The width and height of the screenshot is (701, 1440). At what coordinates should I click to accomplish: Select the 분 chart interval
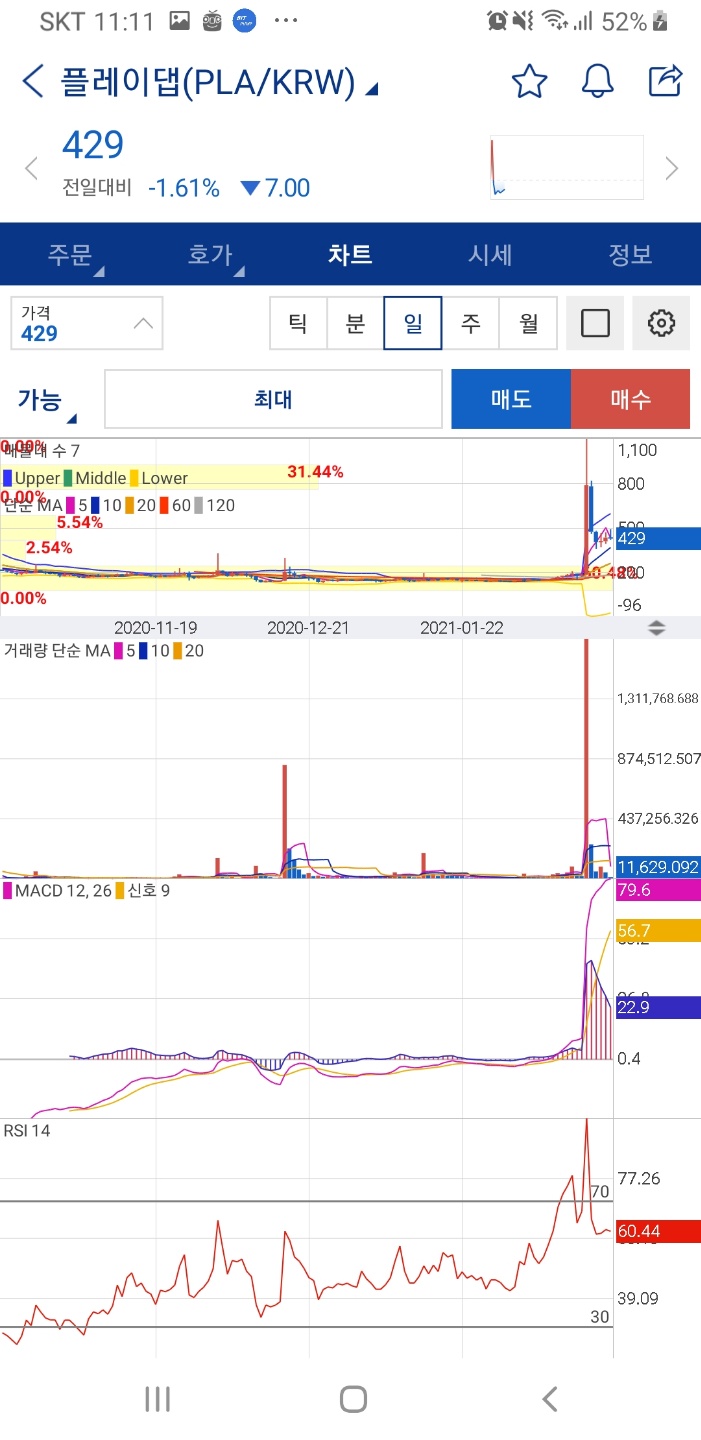click(x=355, y=323)
